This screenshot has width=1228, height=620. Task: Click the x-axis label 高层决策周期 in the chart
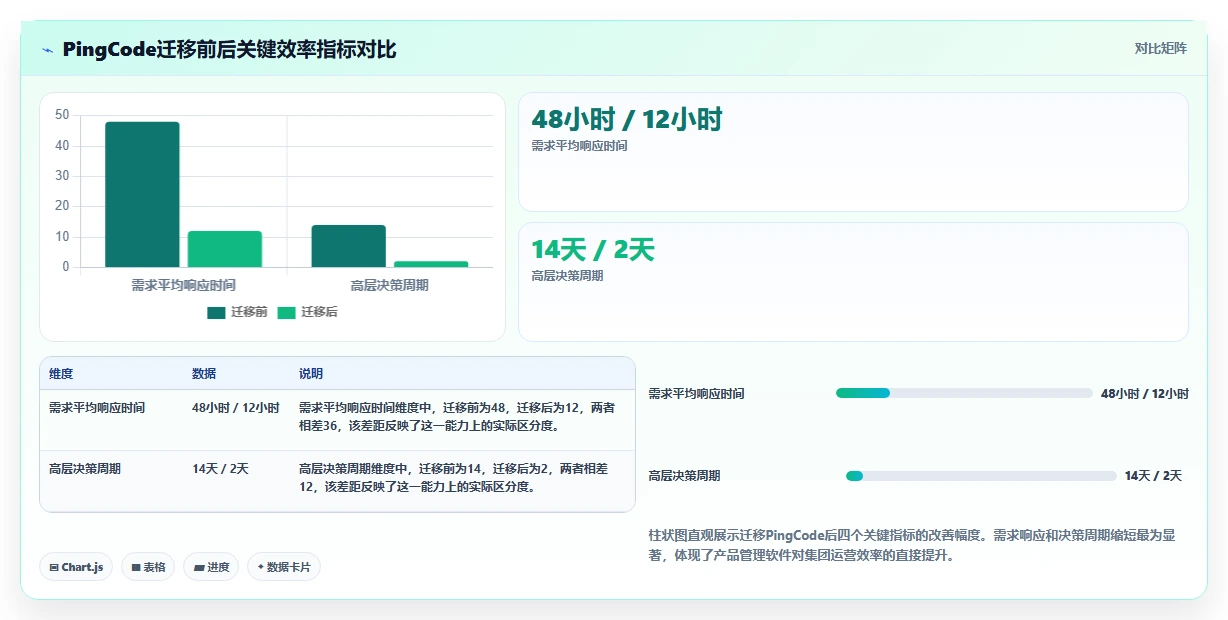click(389, 285)
